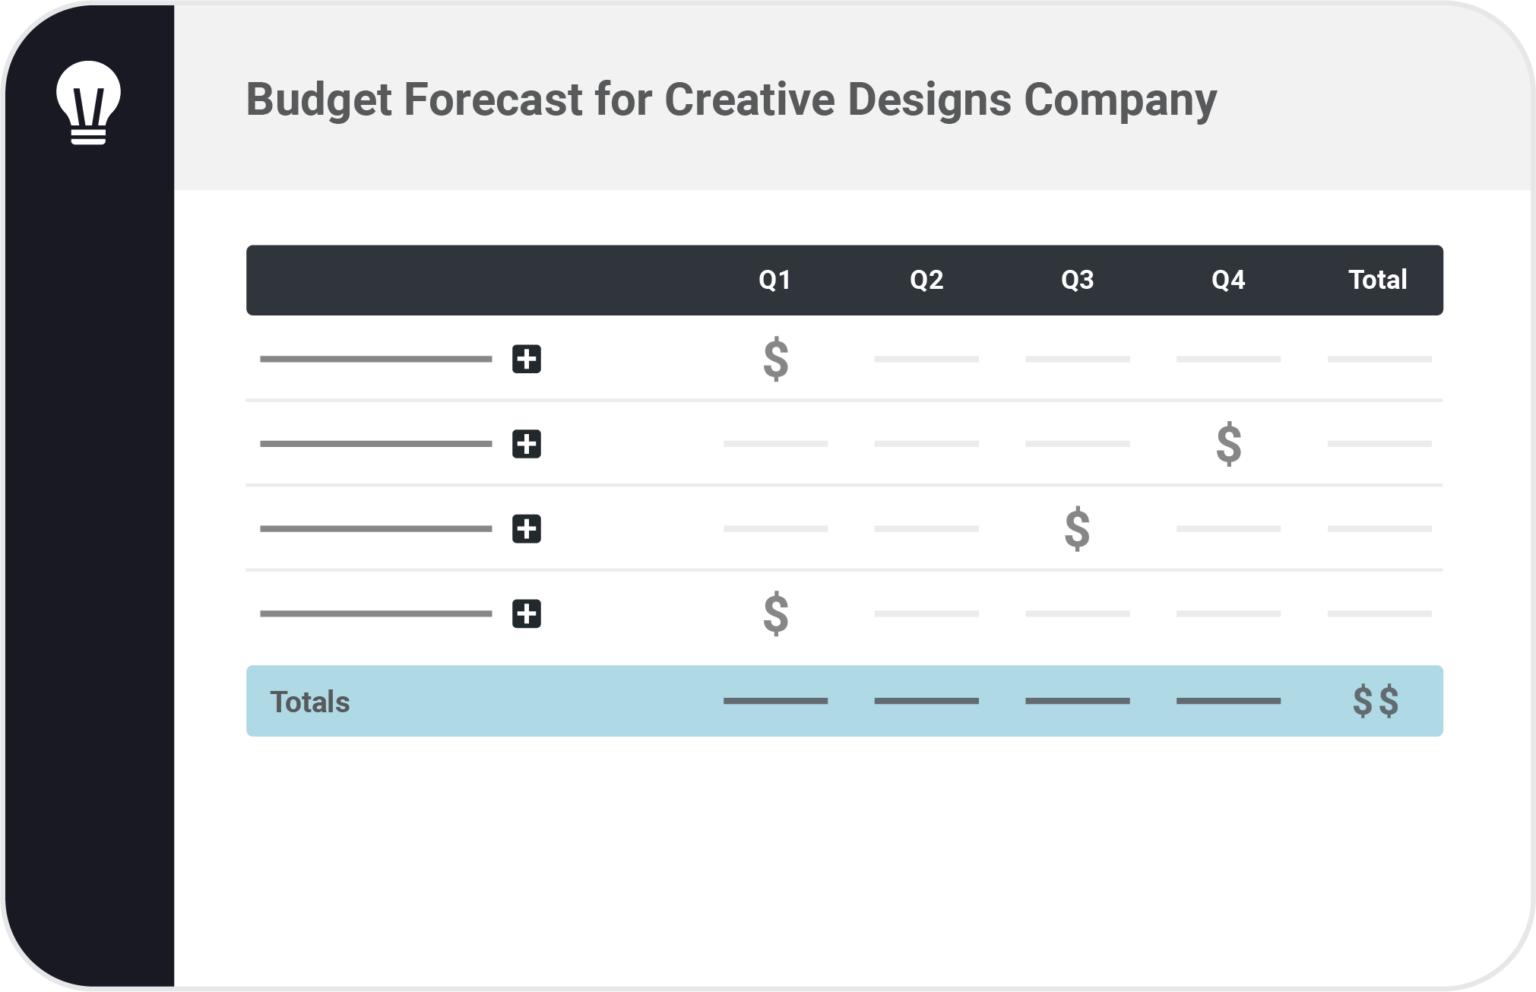Select the Q3 column header
The width and height of the screenshot is (1536, 992).
(1077, 280)
